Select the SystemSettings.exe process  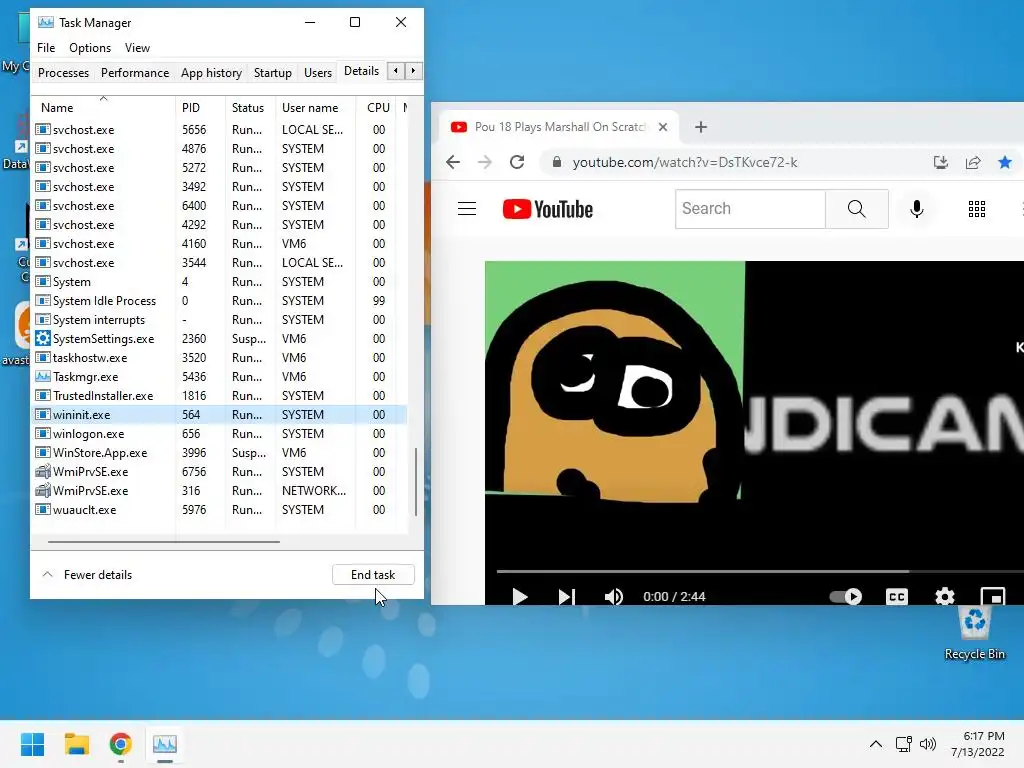click(x=219, y=339)
